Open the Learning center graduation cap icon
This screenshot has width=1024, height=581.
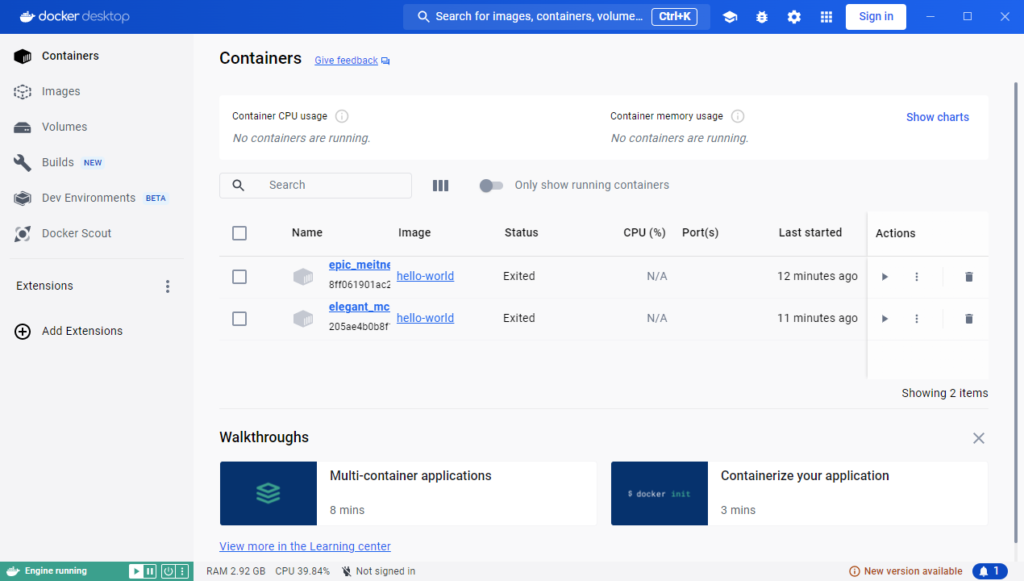[729, 17]
